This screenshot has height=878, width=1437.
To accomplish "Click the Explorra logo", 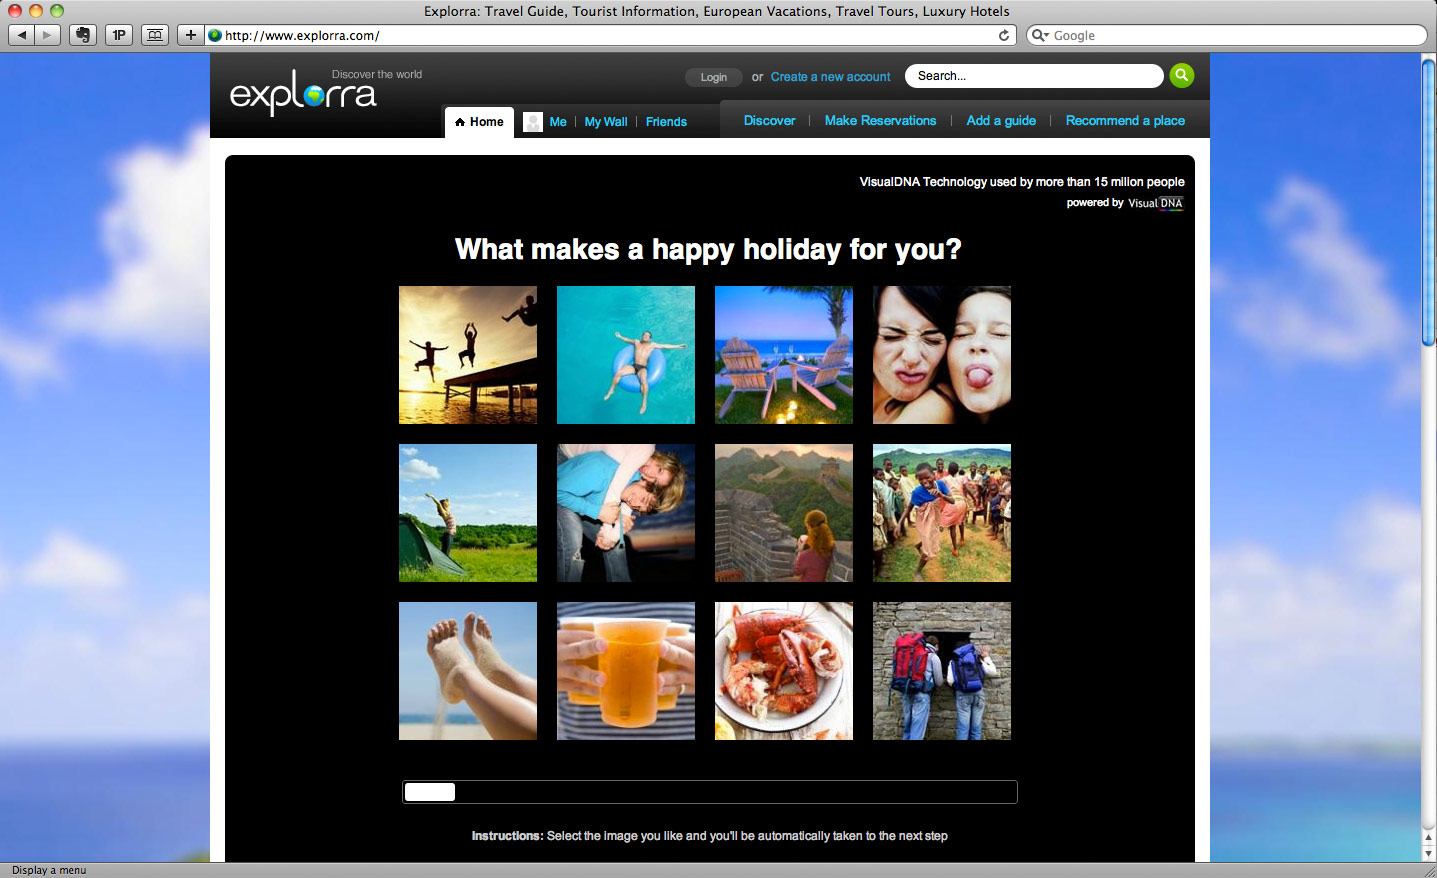I will [303, 93].
